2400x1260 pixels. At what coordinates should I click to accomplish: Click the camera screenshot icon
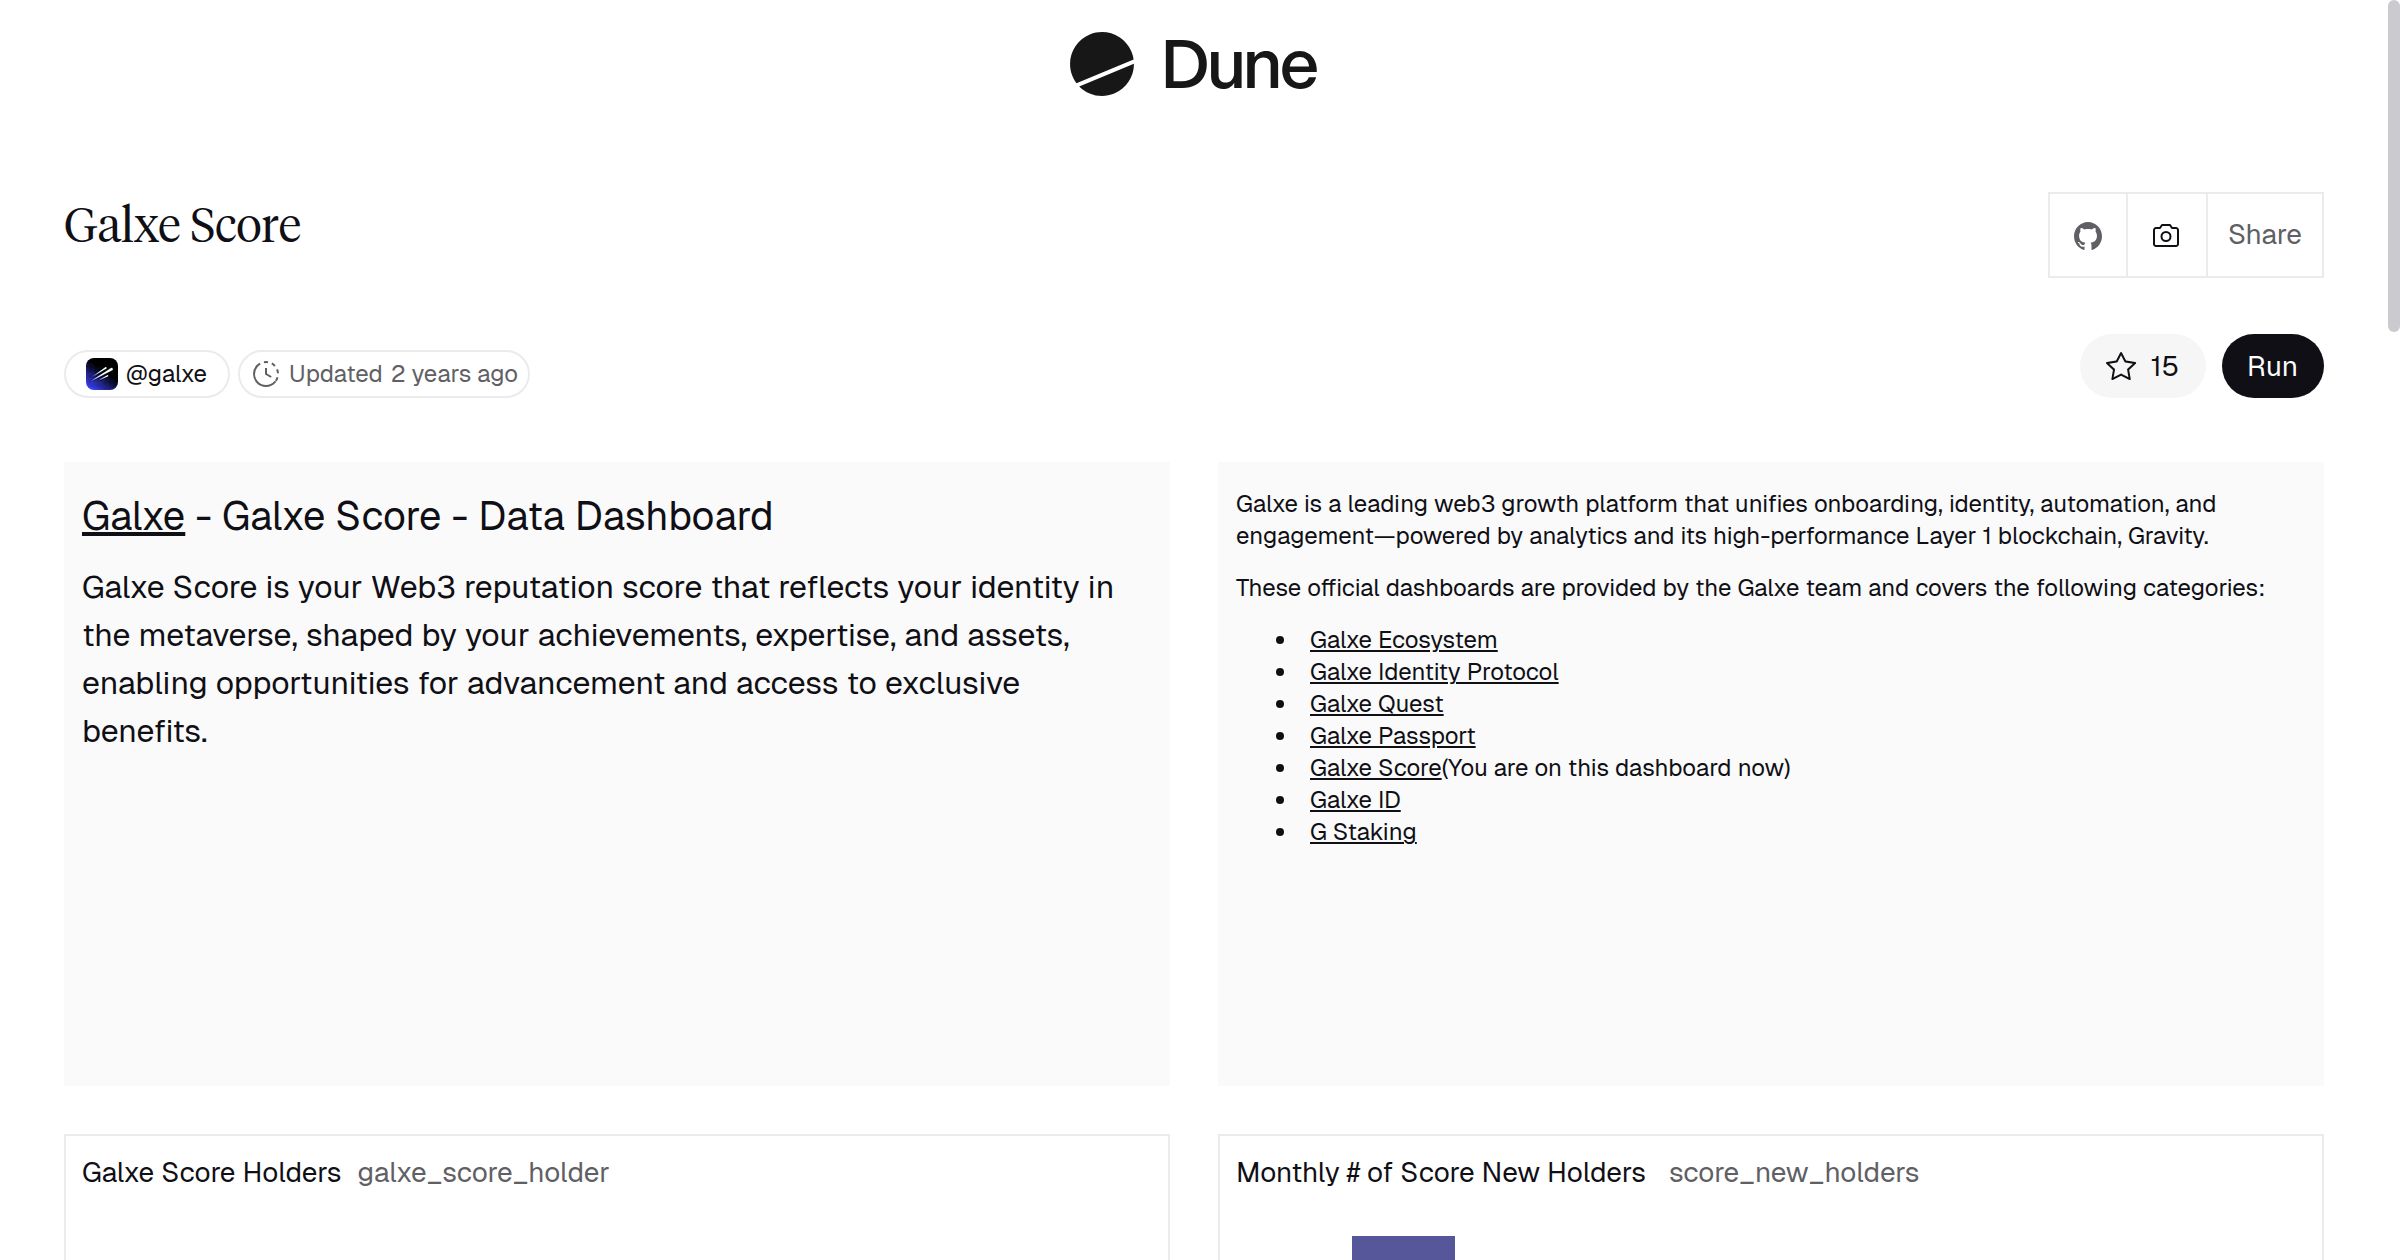click(x=2165, y=236)
